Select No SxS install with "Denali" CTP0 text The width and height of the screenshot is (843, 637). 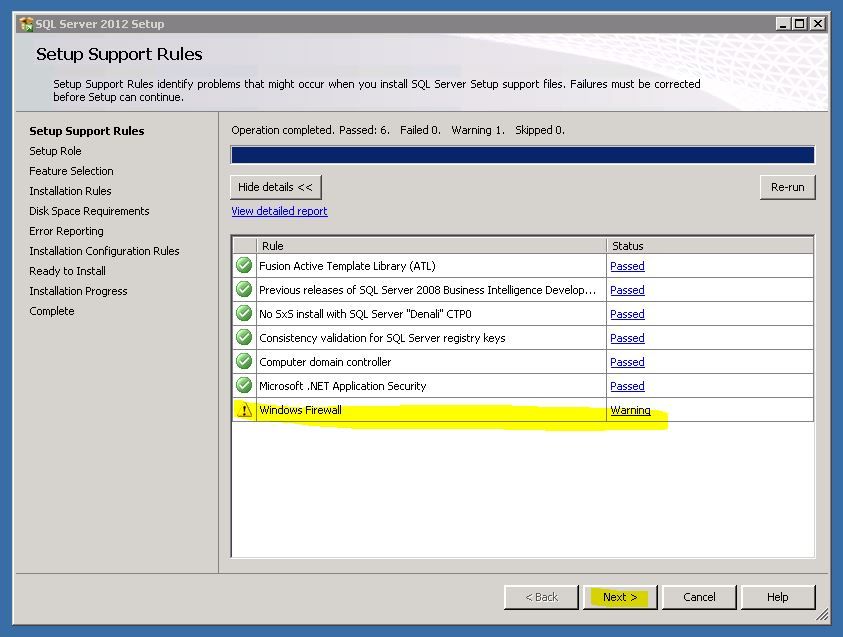pos(366,314)
